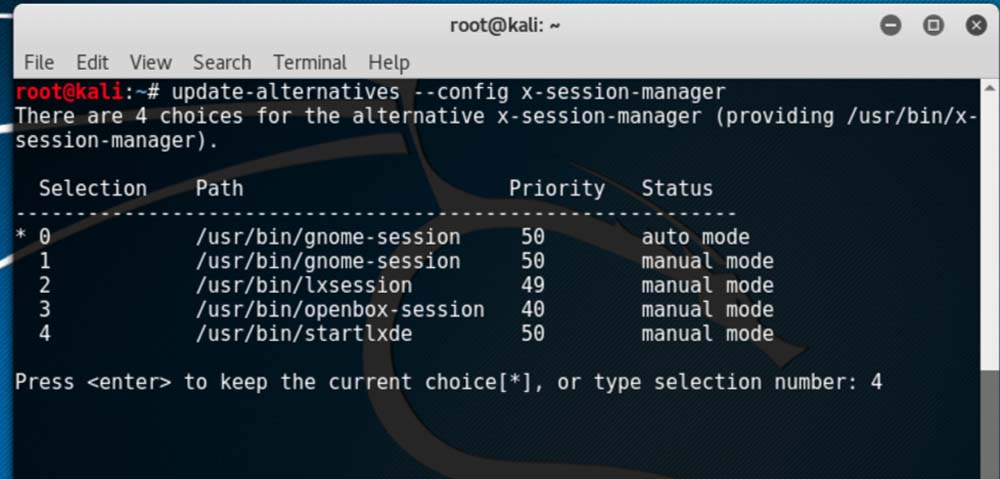Click the root@kali title bar text
This screenshot has height=479, width=1000.
click(505, 25)
